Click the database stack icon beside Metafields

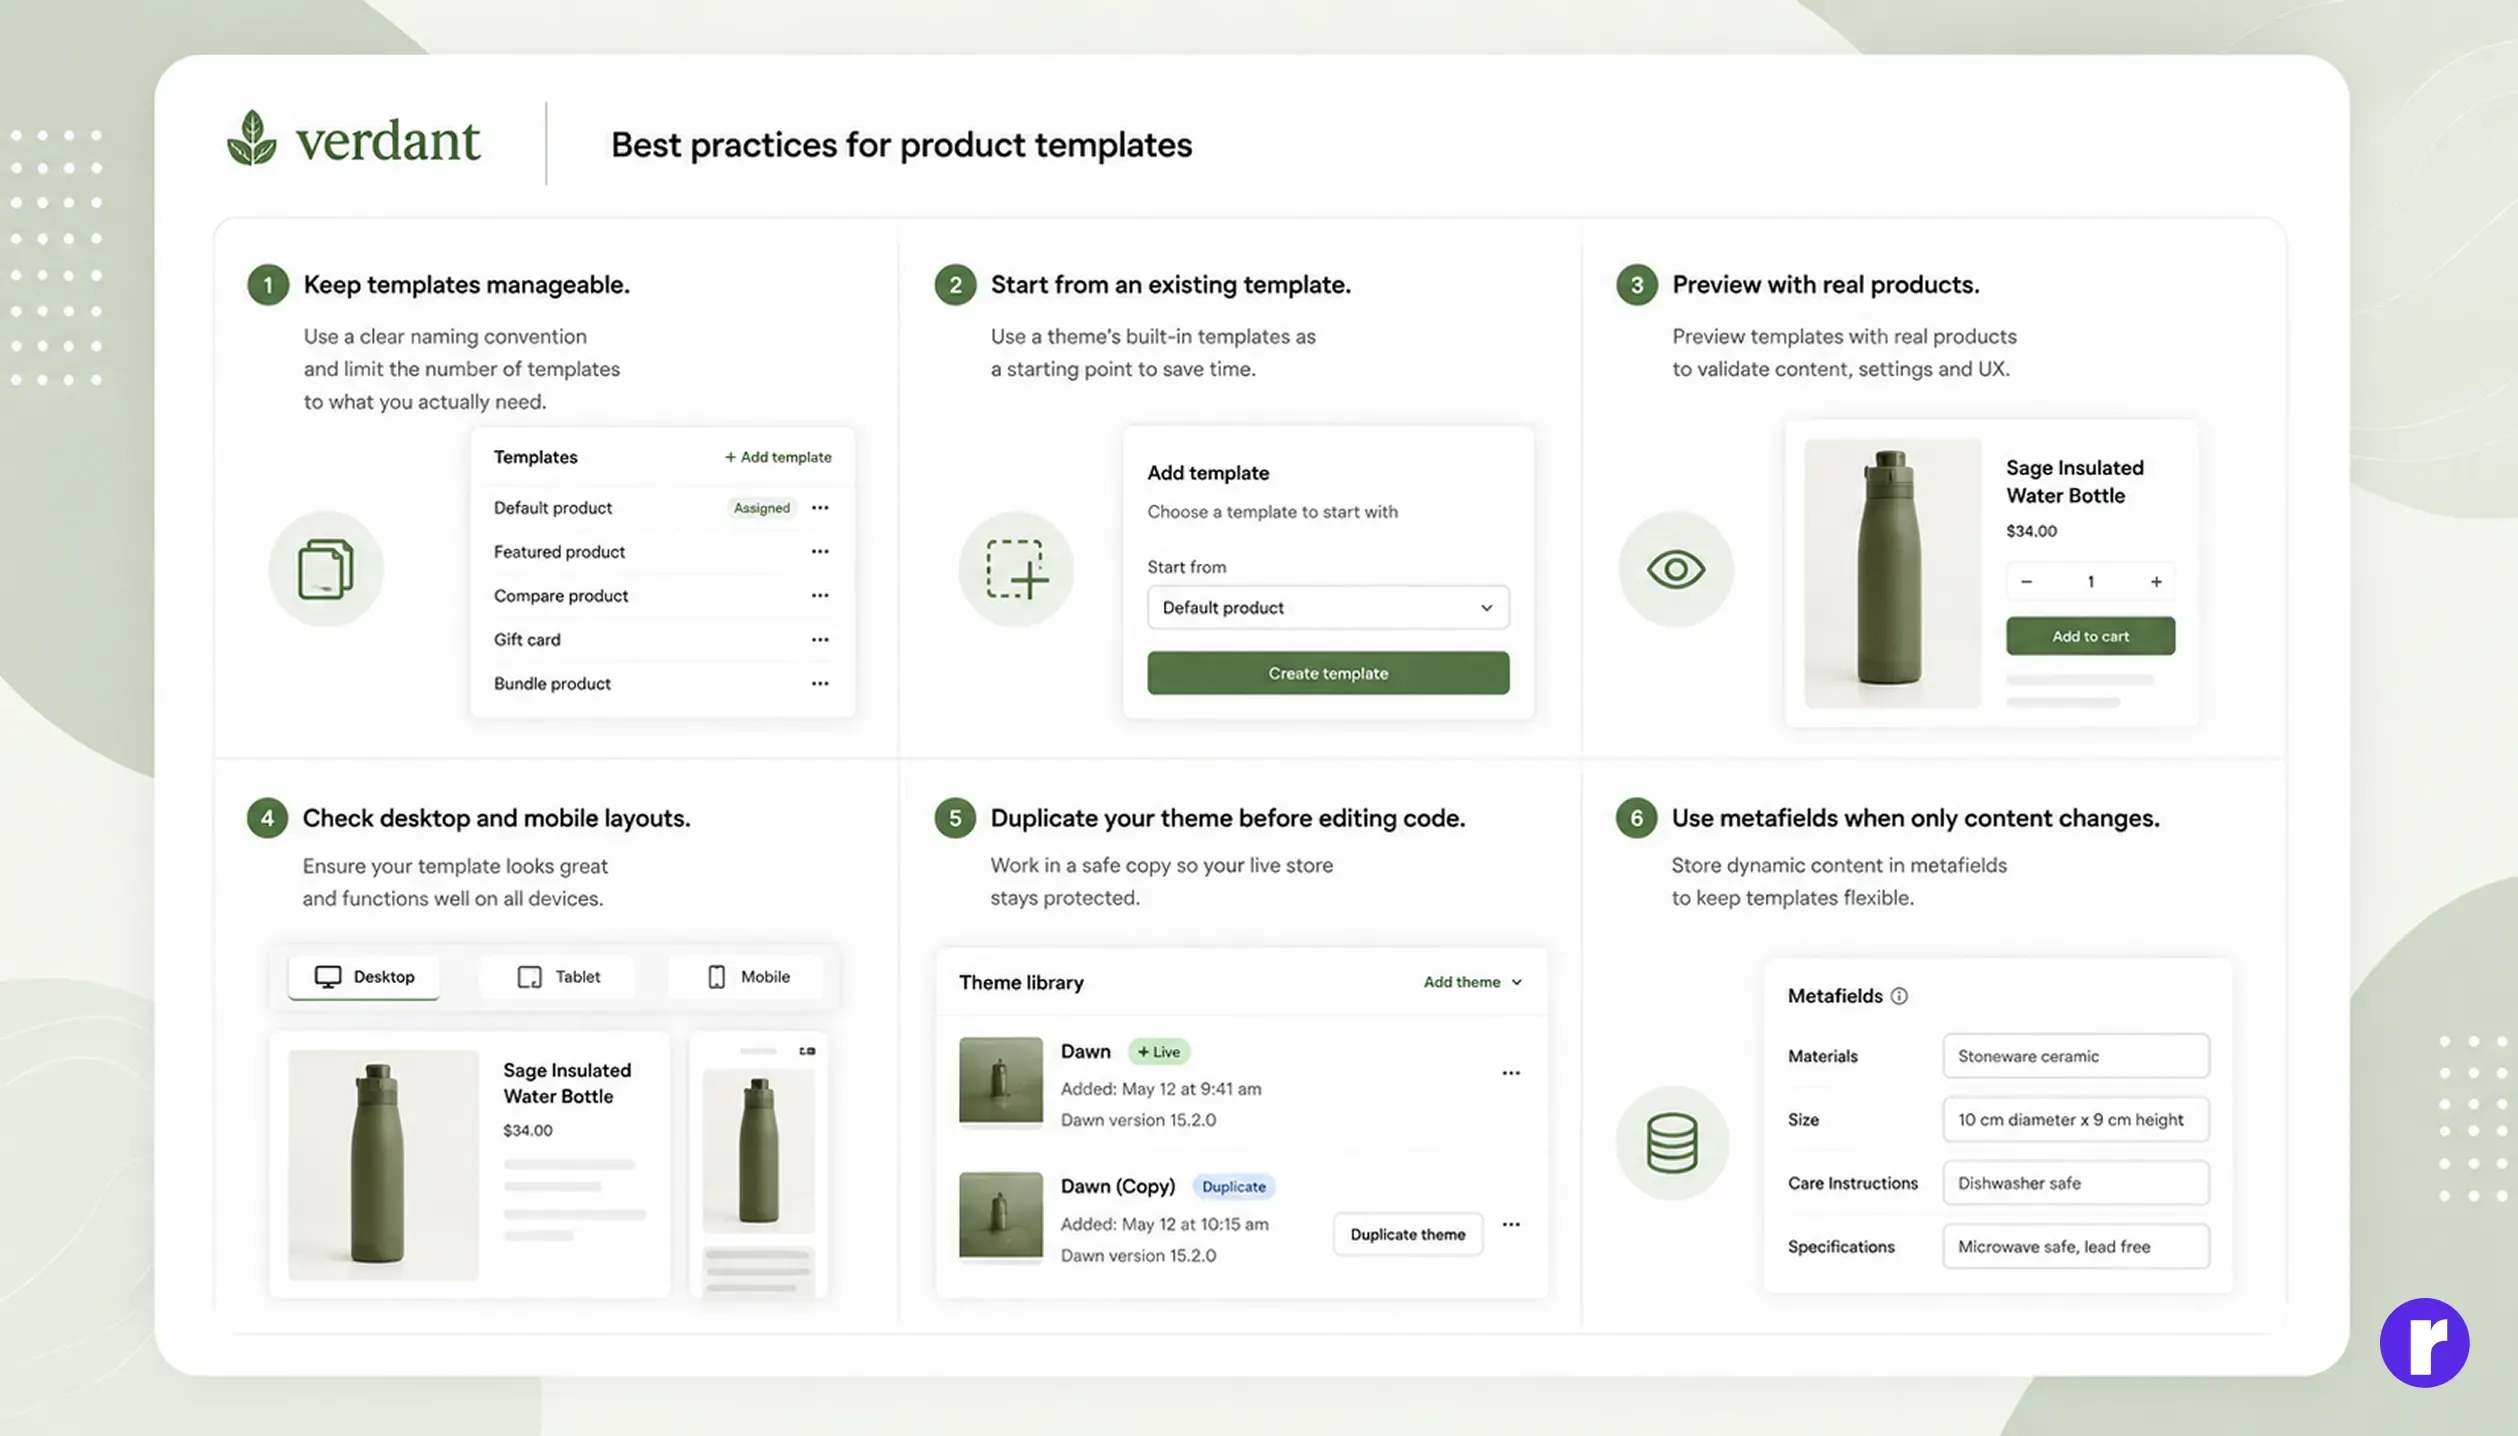(x=1672, y=1142)
